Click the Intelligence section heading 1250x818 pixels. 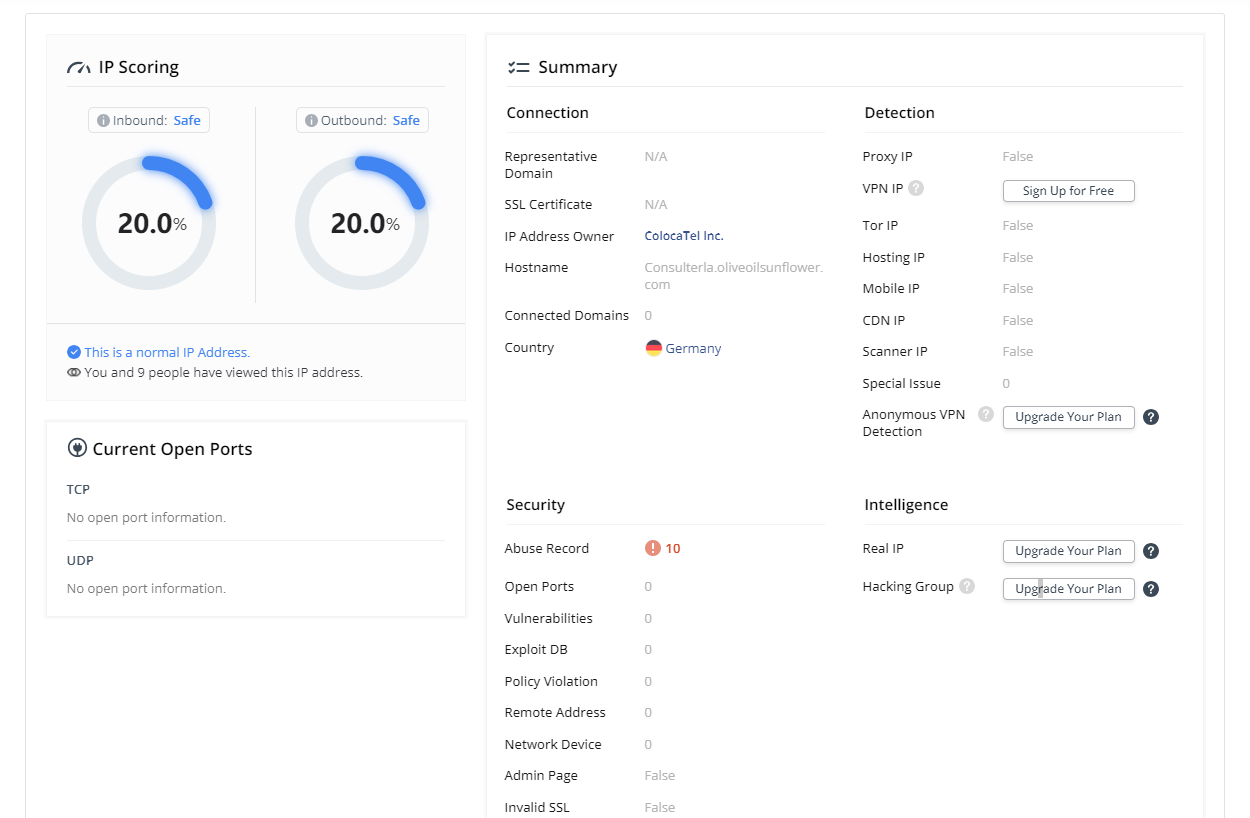click(x=906, y=505)
